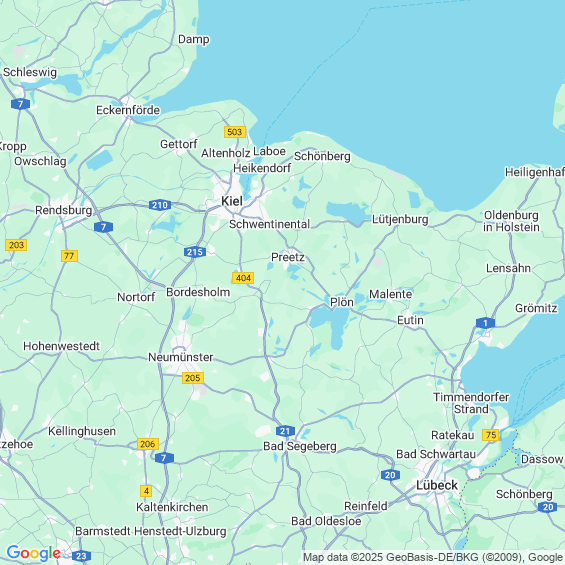
Task: Click the Eckernförde town label
Action: coord(128,110)
